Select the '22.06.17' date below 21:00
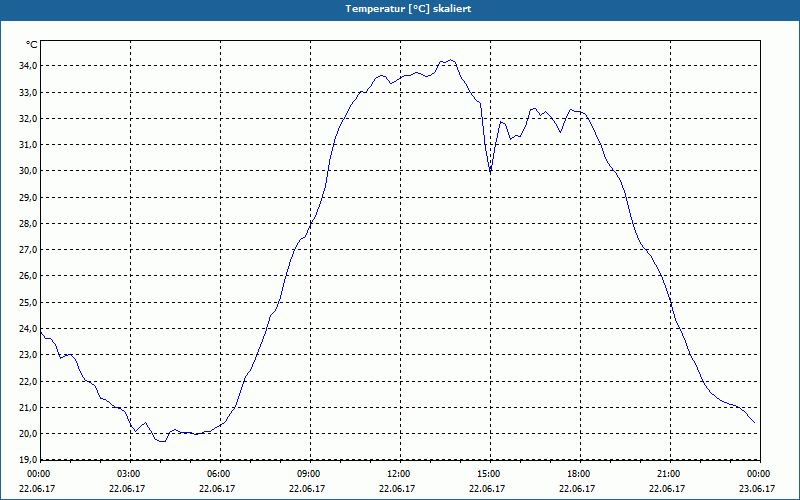Image resolution: width=800 pixels, height=500 pixels. [x=667, y=488]
